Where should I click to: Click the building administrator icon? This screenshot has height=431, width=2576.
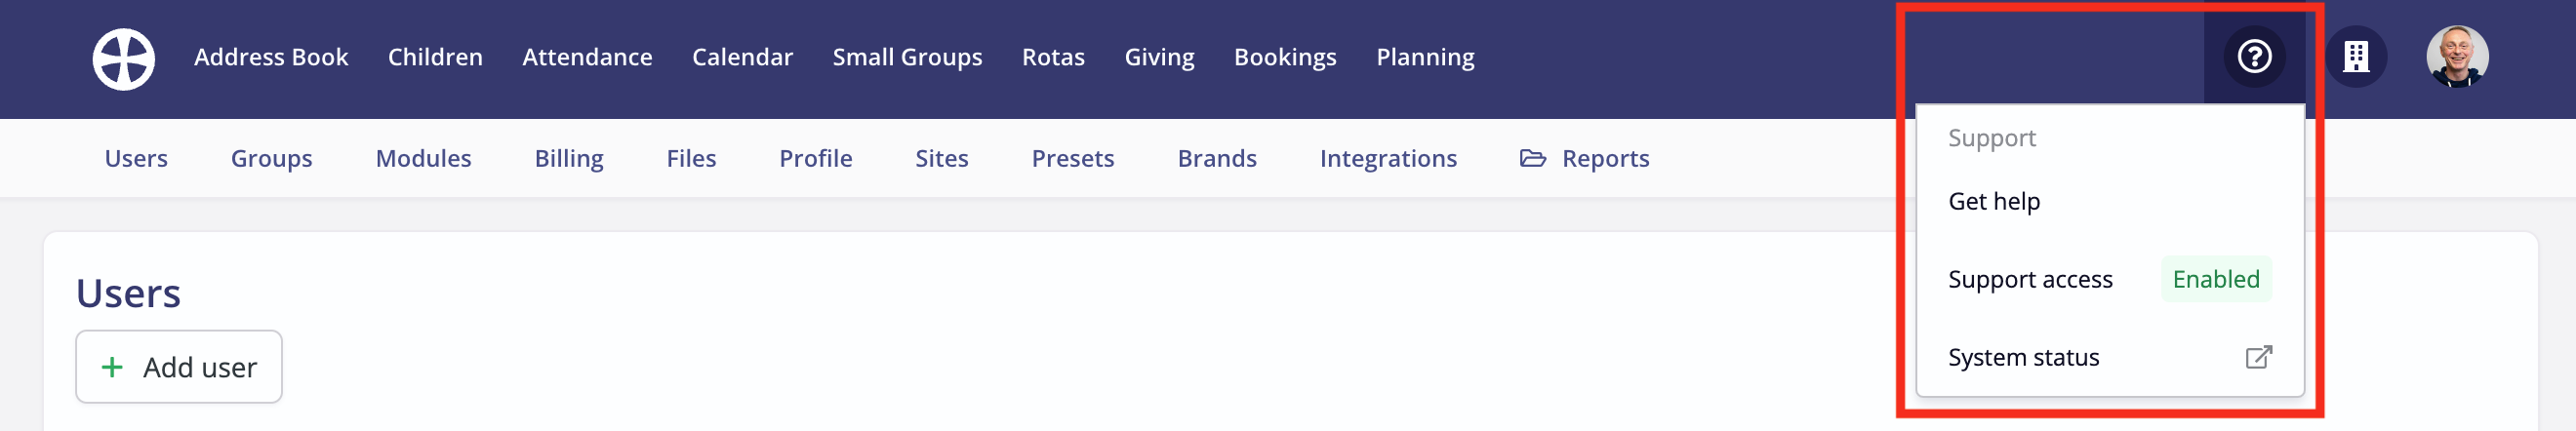point(2356,57)
